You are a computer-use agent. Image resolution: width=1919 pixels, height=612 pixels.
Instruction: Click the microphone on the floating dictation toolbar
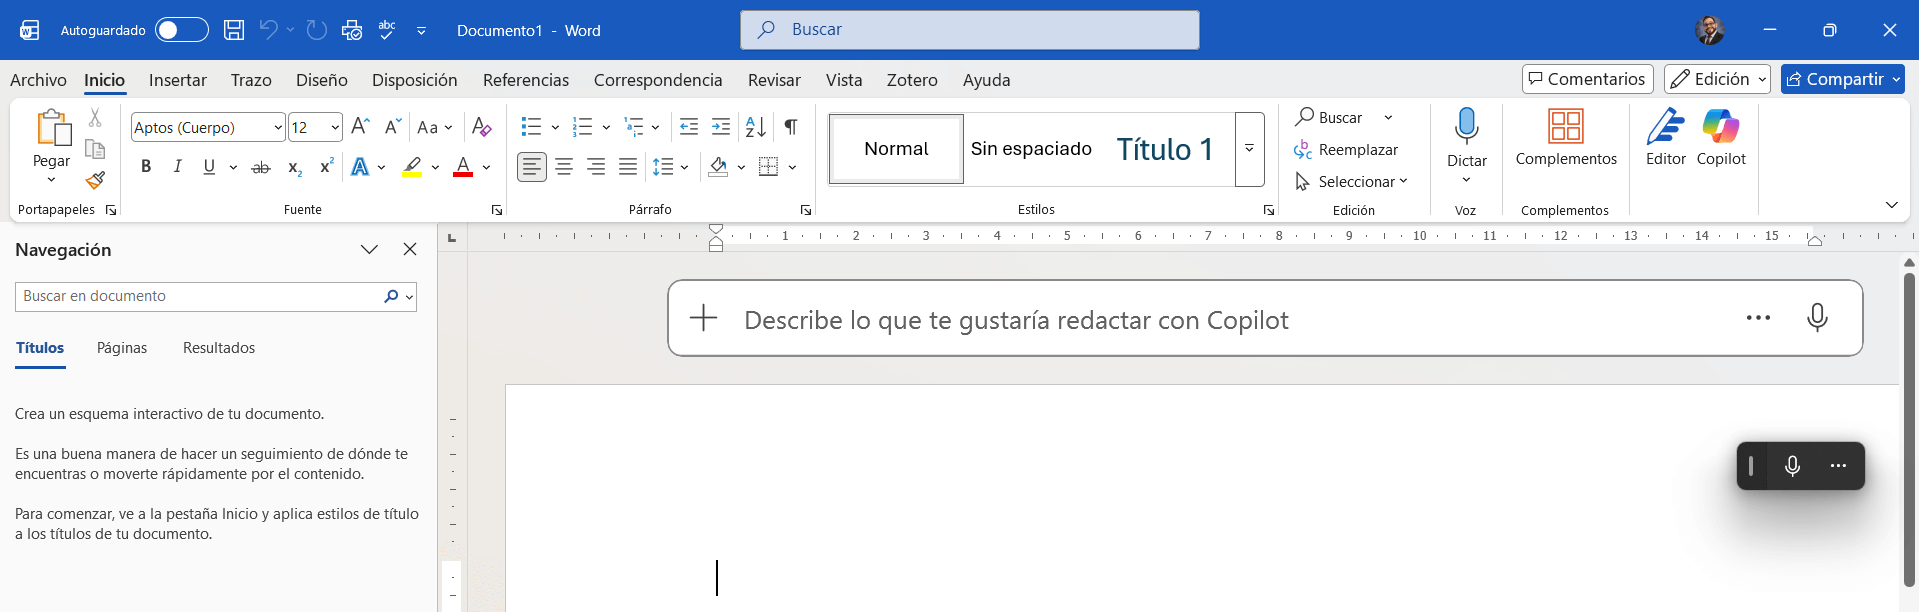click(1793, 466)
